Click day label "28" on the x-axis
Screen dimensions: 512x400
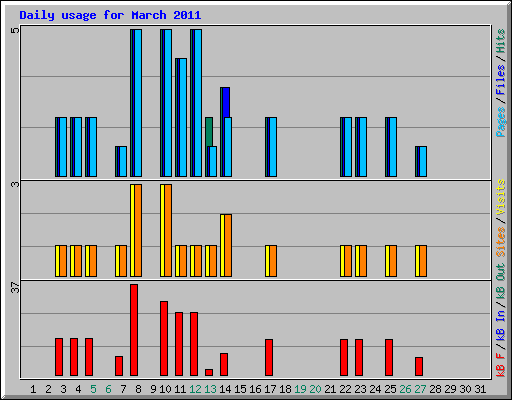[x=435, y=389]
